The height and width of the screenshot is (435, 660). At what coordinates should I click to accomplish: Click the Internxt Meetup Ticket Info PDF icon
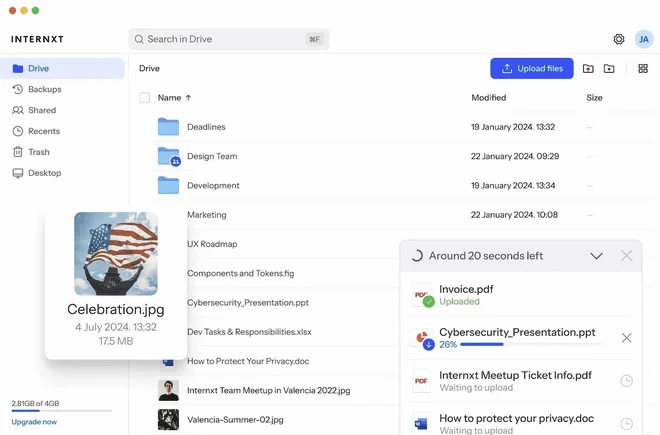421,381
